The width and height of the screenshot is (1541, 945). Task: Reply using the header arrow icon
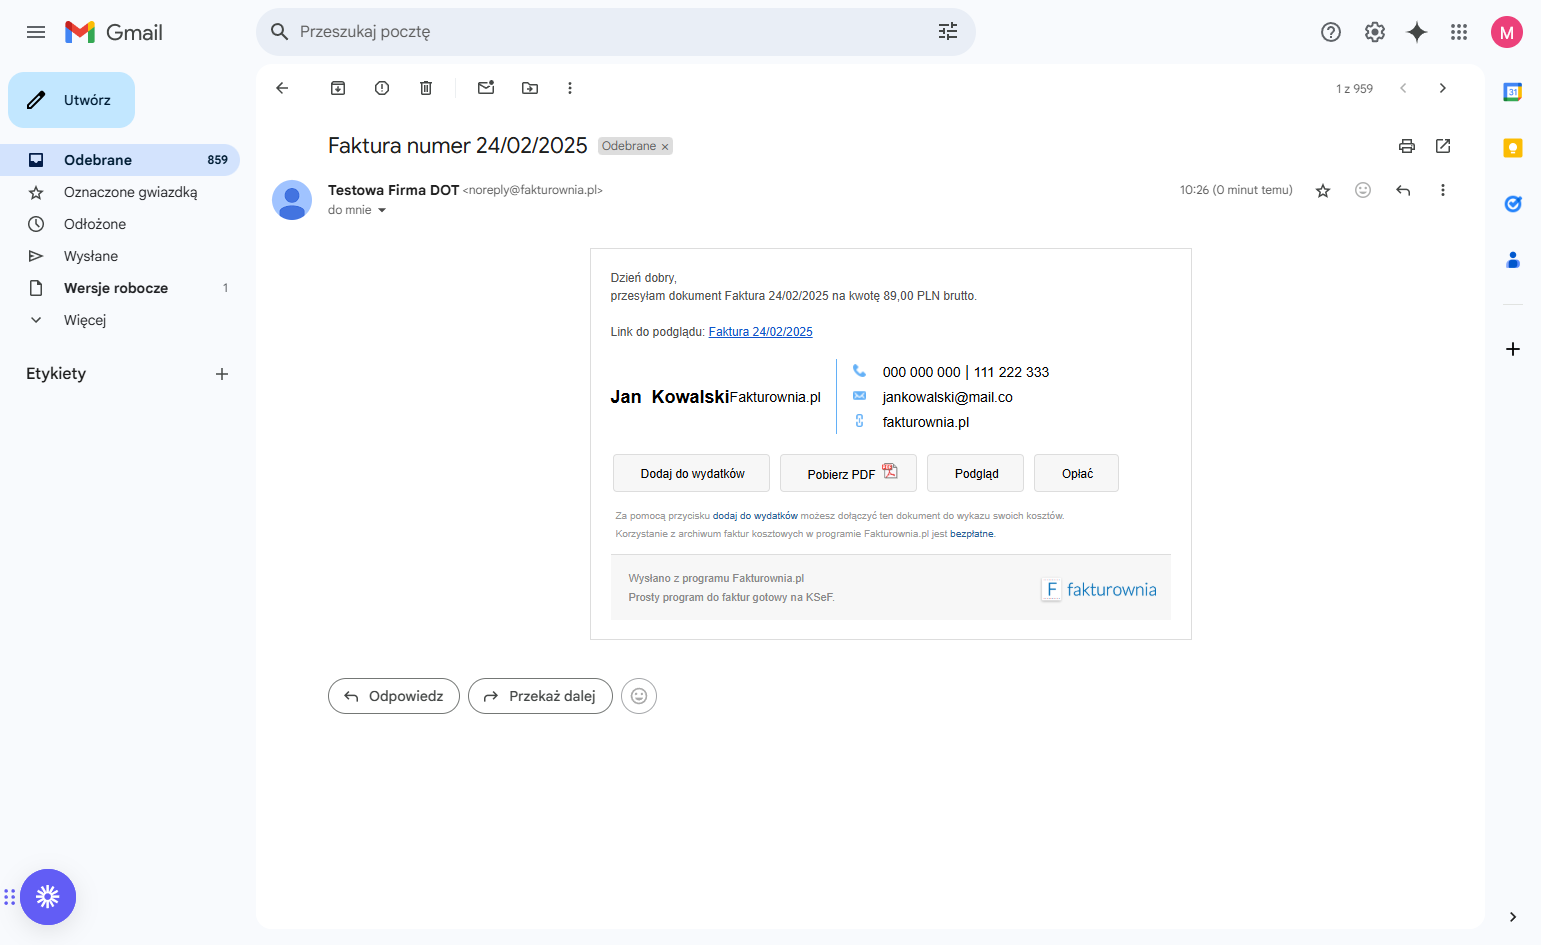pos(1403,190)
